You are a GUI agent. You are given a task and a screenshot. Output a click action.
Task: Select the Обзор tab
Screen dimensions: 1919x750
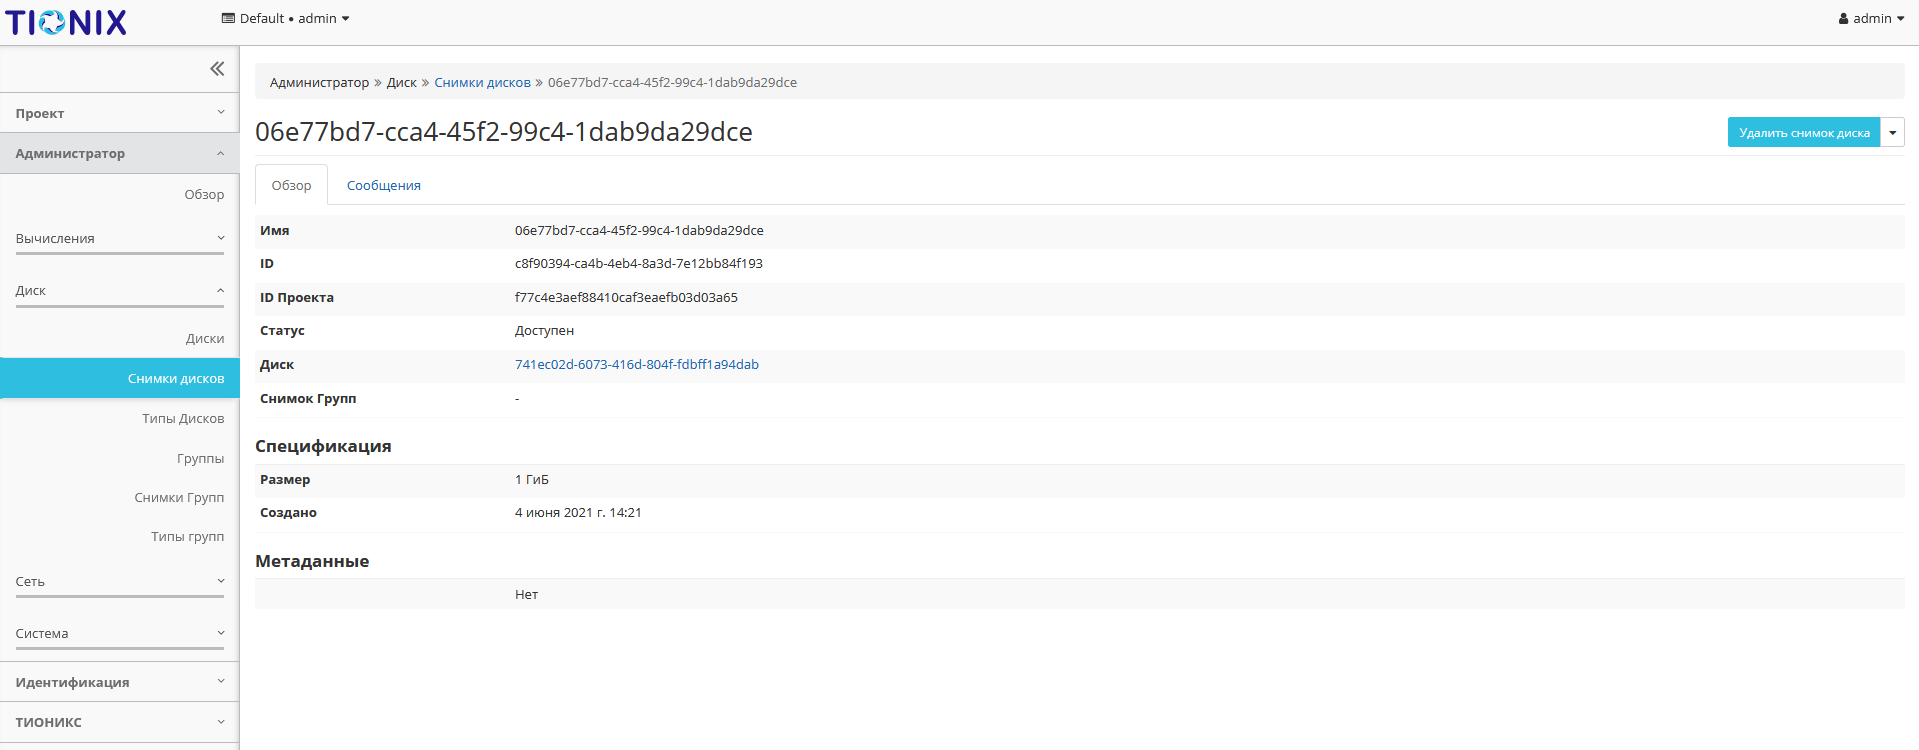click(x=291, y=186)
